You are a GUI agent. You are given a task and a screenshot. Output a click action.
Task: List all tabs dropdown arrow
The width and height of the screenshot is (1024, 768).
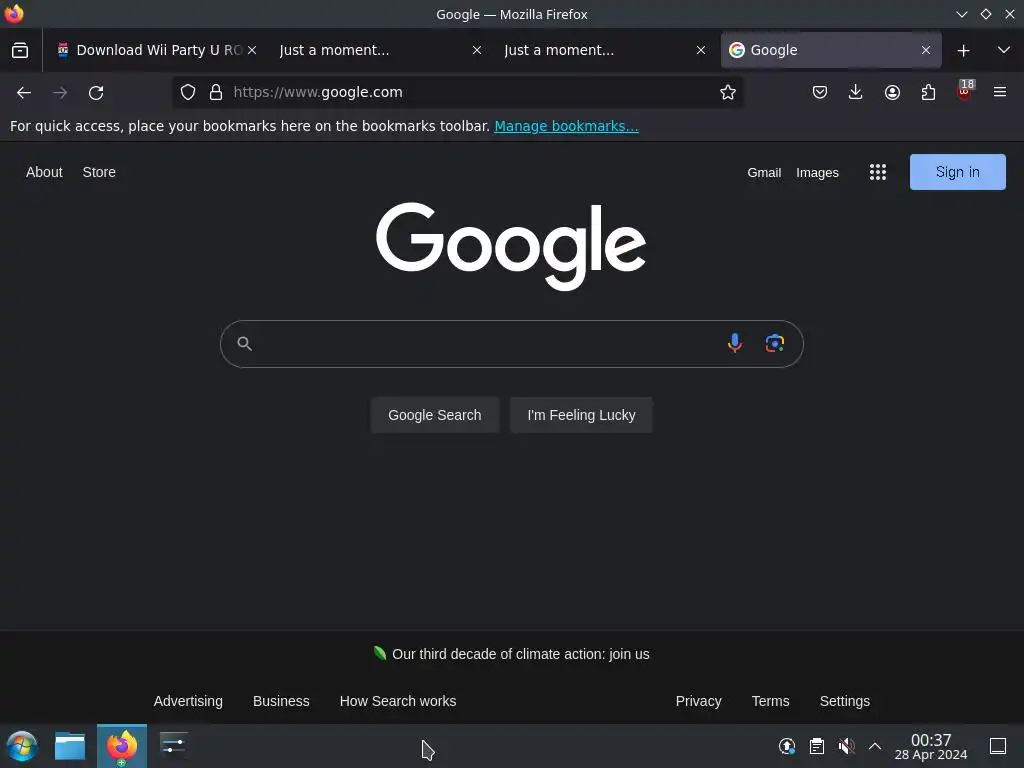pos(1004,50)
